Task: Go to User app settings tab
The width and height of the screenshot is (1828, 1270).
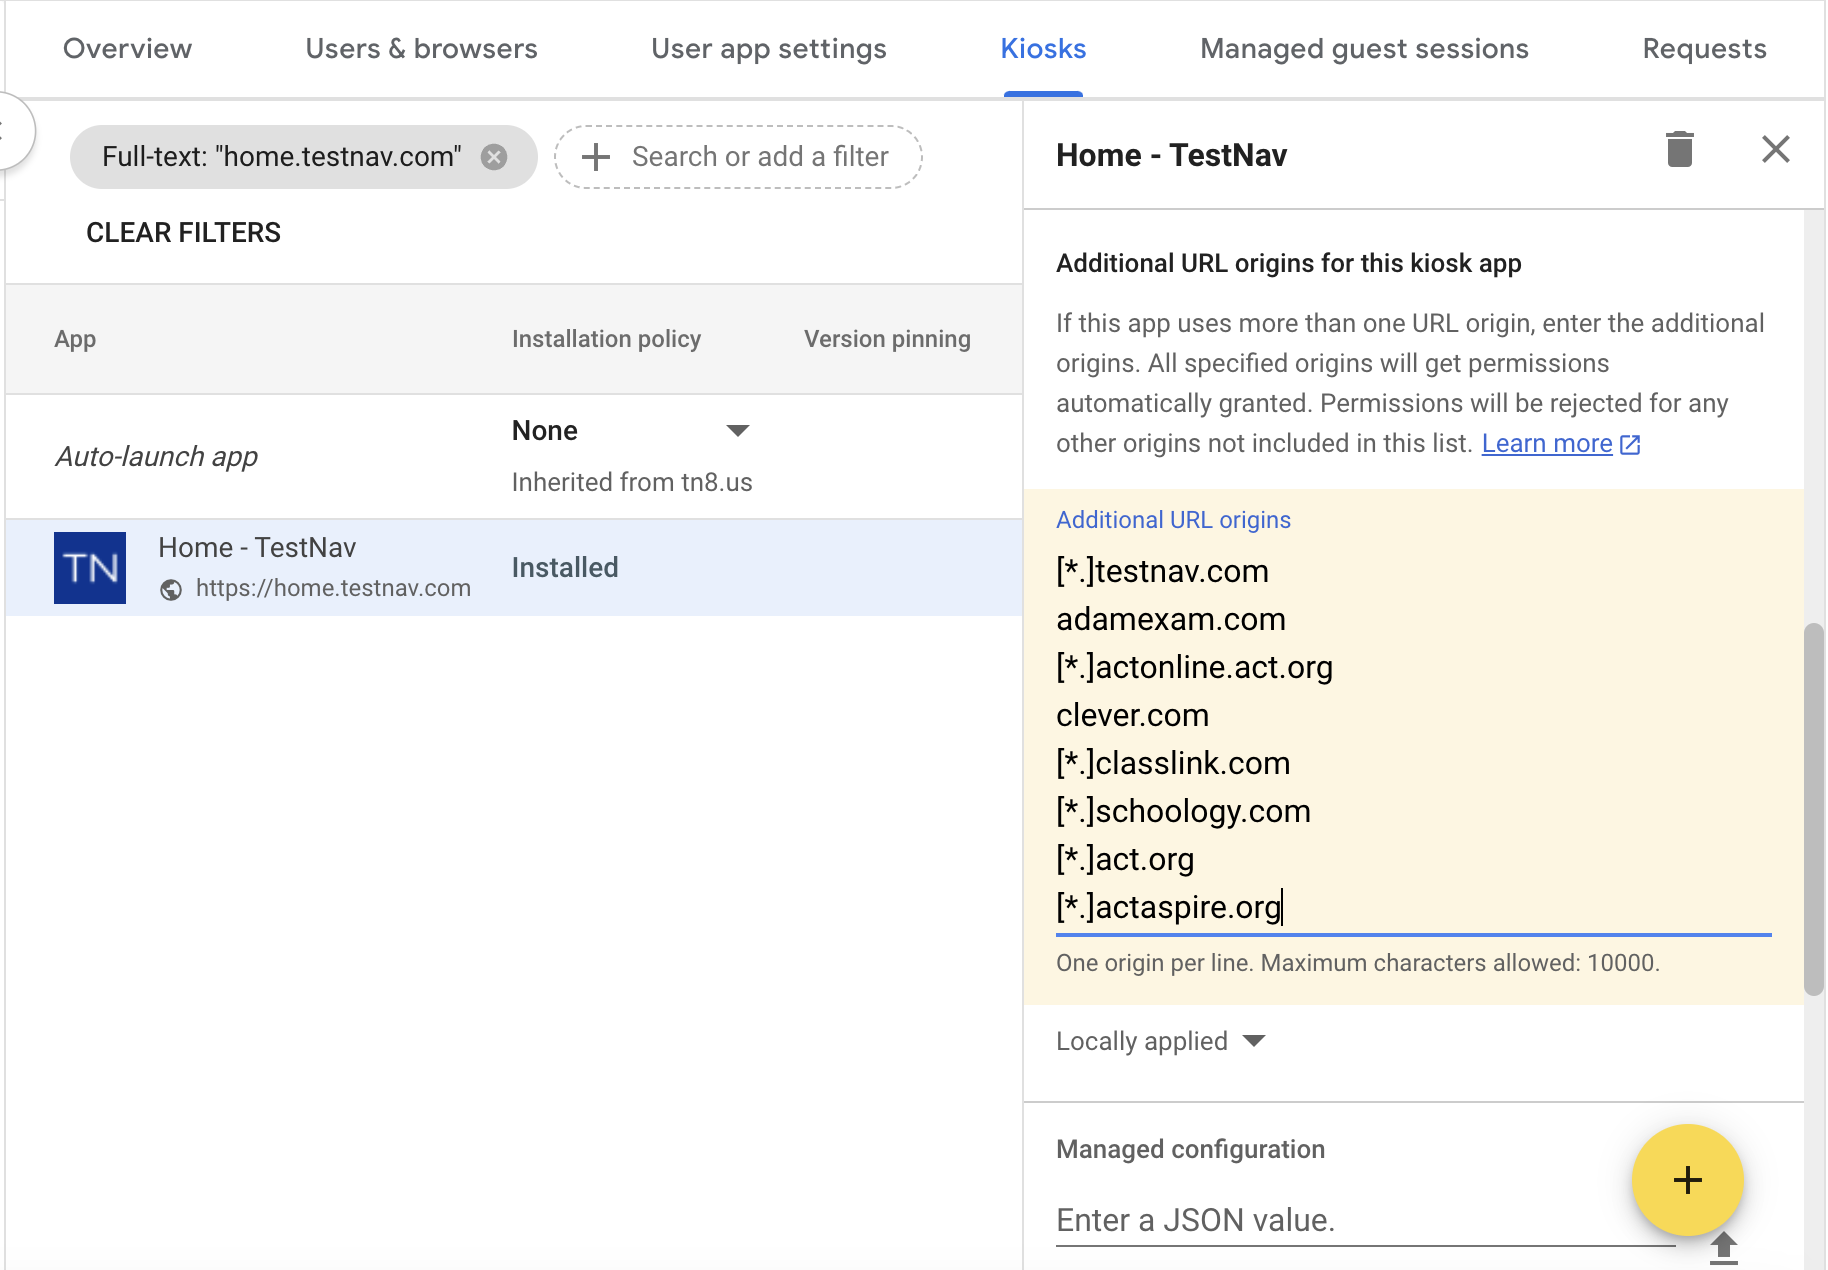Action: [768, 49]
